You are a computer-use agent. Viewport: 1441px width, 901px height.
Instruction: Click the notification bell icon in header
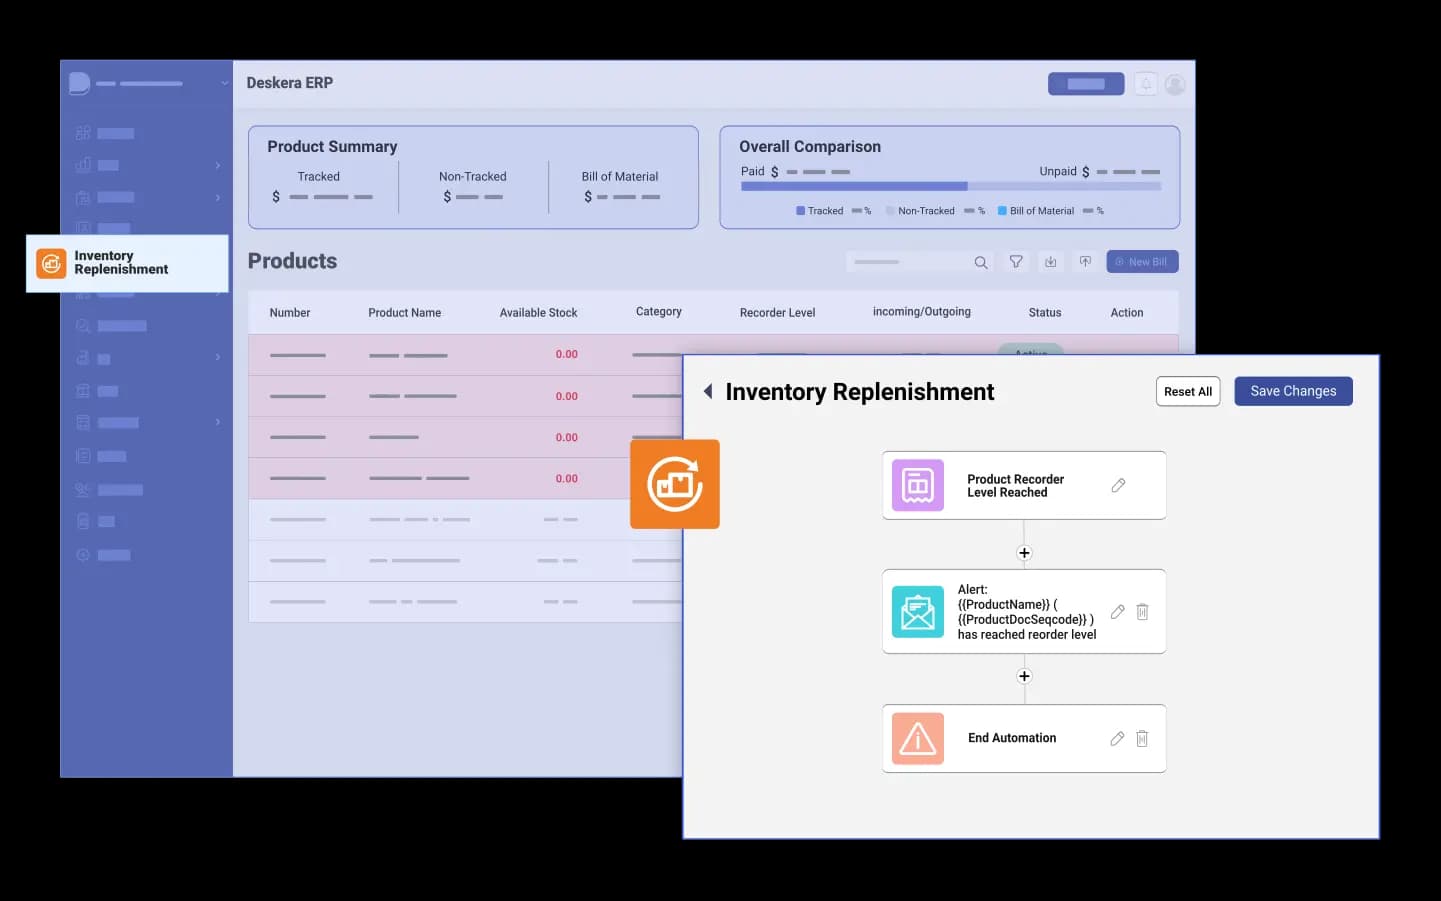click(x=1146, y=84)
